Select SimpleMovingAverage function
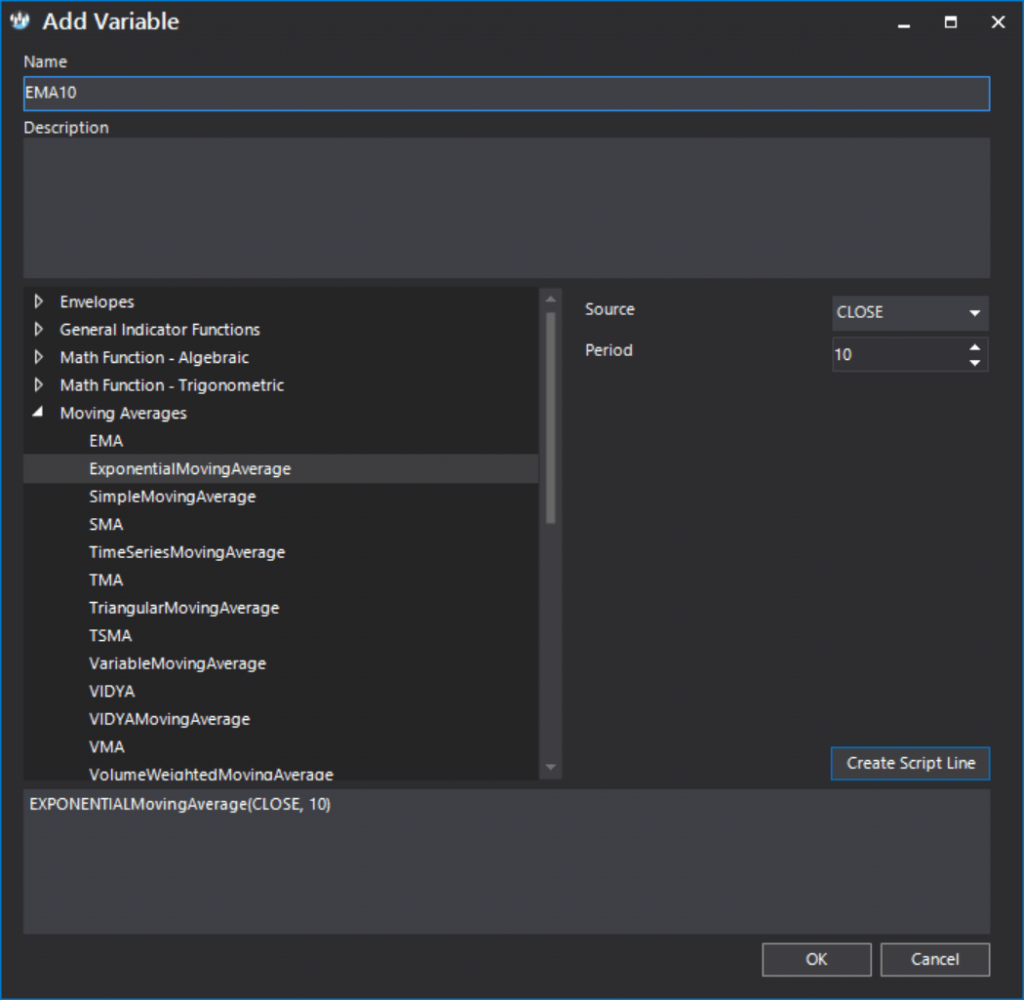The width and height of the screenshot is (1024, 1000). [x=172, y=497]
